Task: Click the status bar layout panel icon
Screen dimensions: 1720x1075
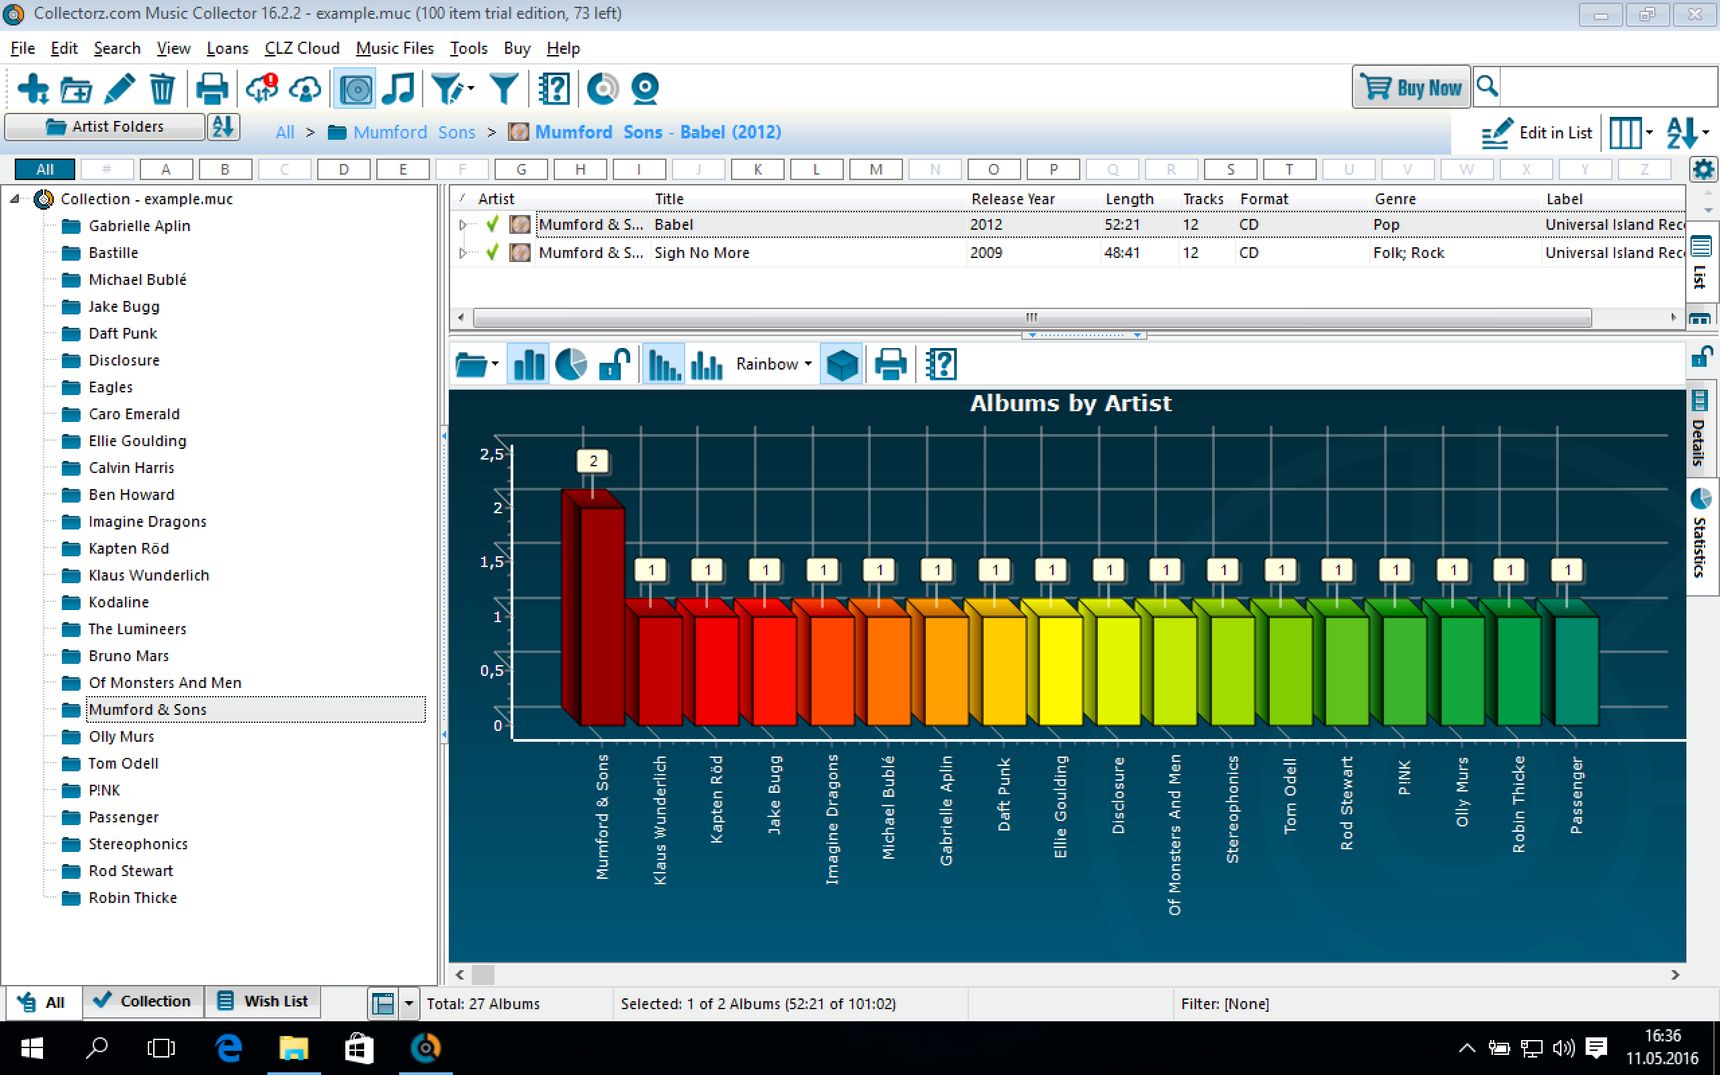Action: [x=382, y=1003]
